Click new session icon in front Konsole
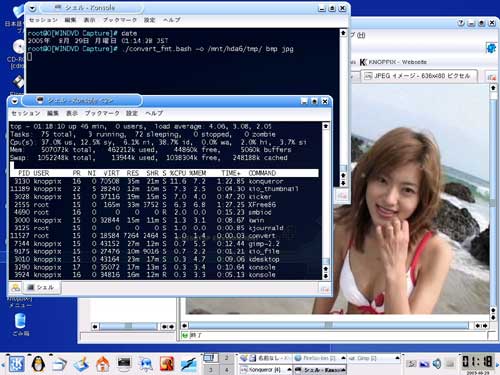The height and width of the screenshot is (375, 500). [16, 287]
